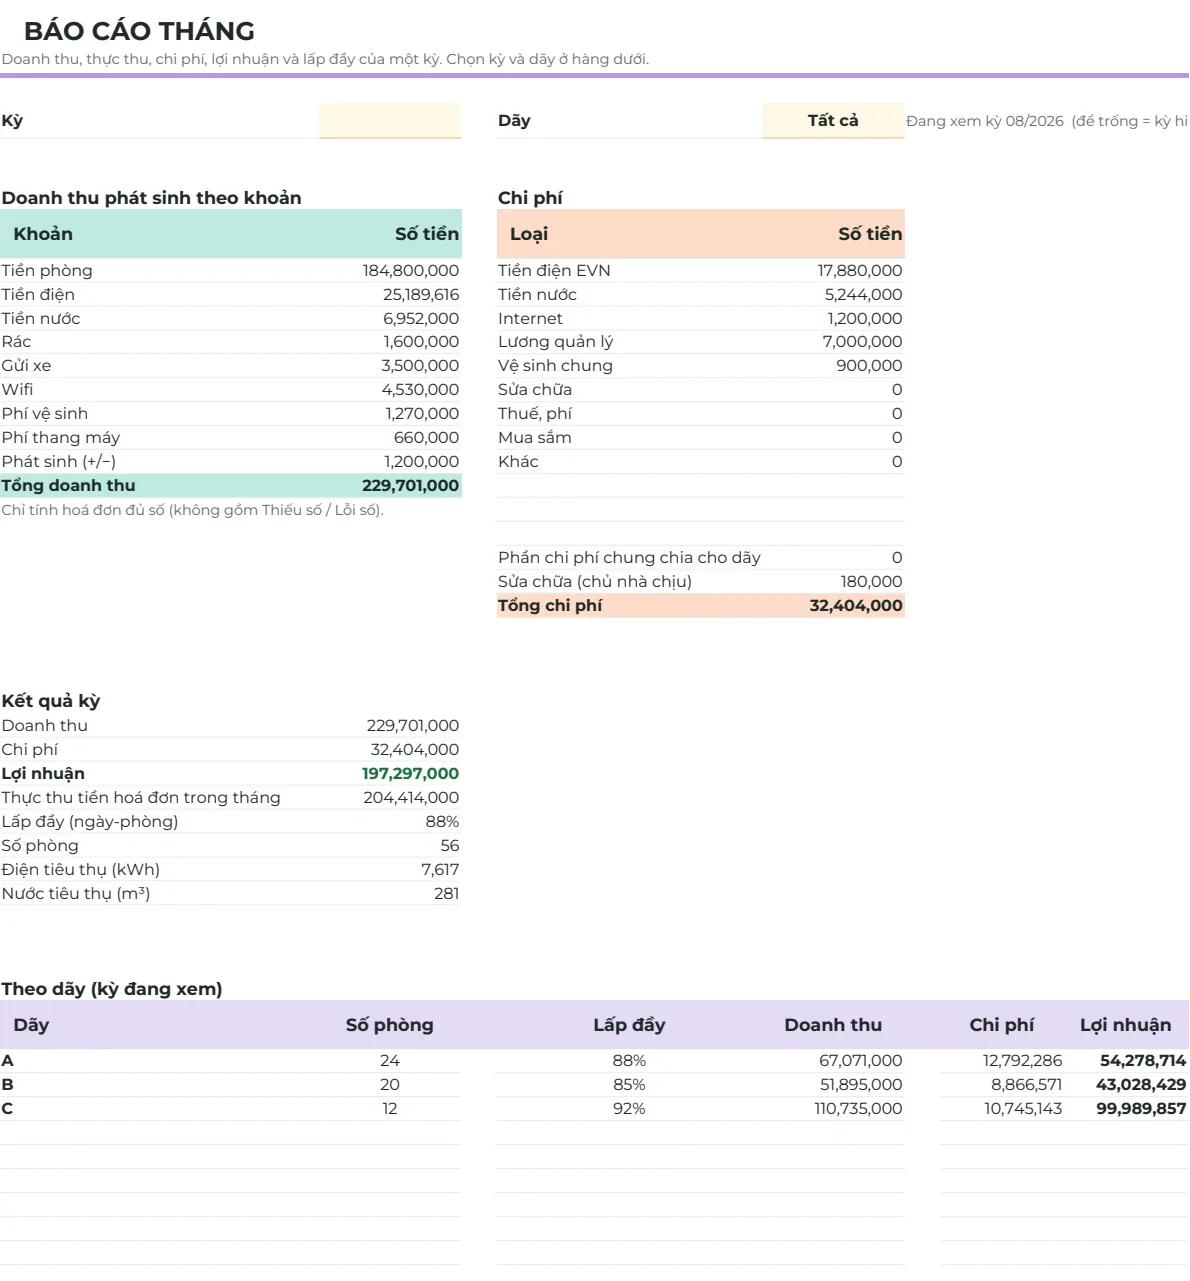The width and height of the screenshot is (1190, 1281).
Task: Click Thực thu amount 204,414,000
Action: pyautogui.click(x=411, y=798)
